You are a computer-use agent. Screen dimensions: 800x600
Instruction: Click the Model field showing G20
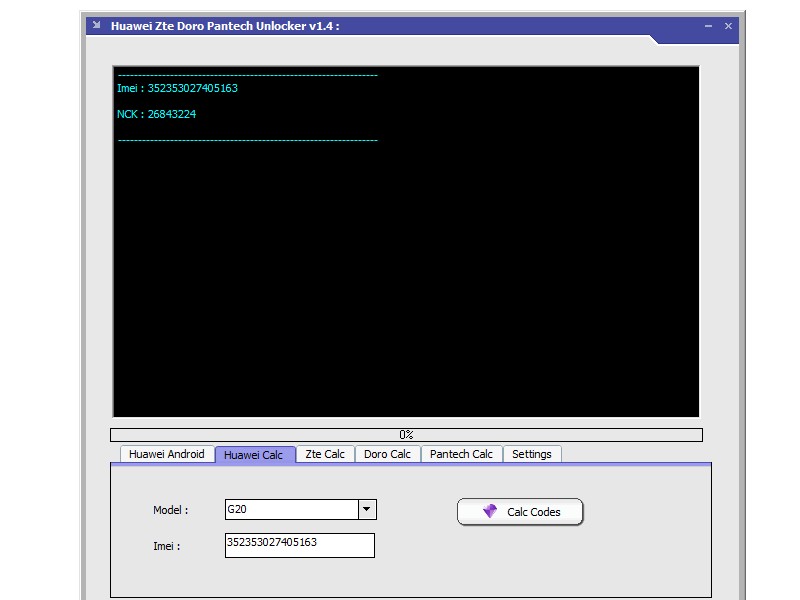[x=292, y=509]
